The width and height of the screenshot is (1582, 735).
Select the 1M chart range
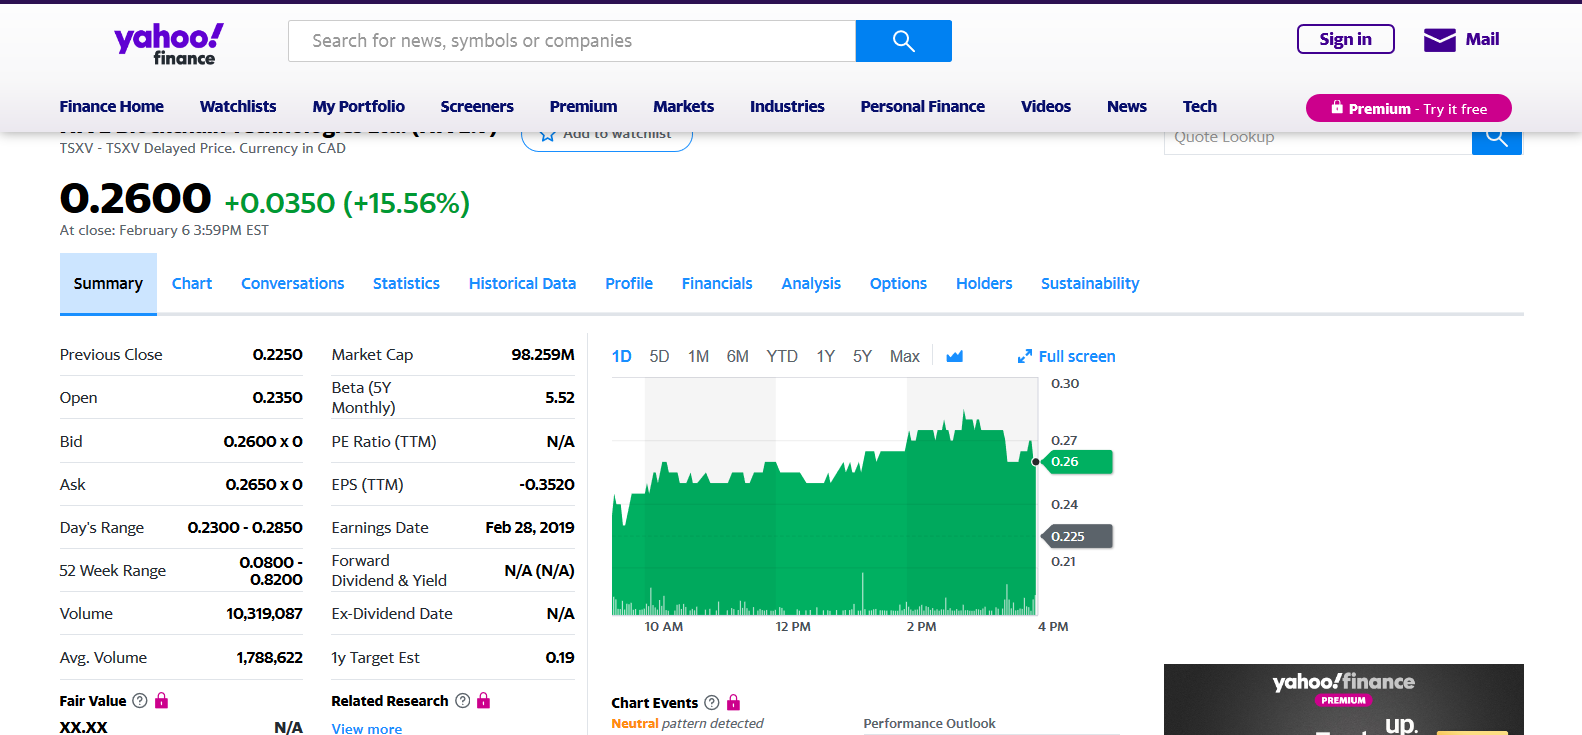point(698,357)
